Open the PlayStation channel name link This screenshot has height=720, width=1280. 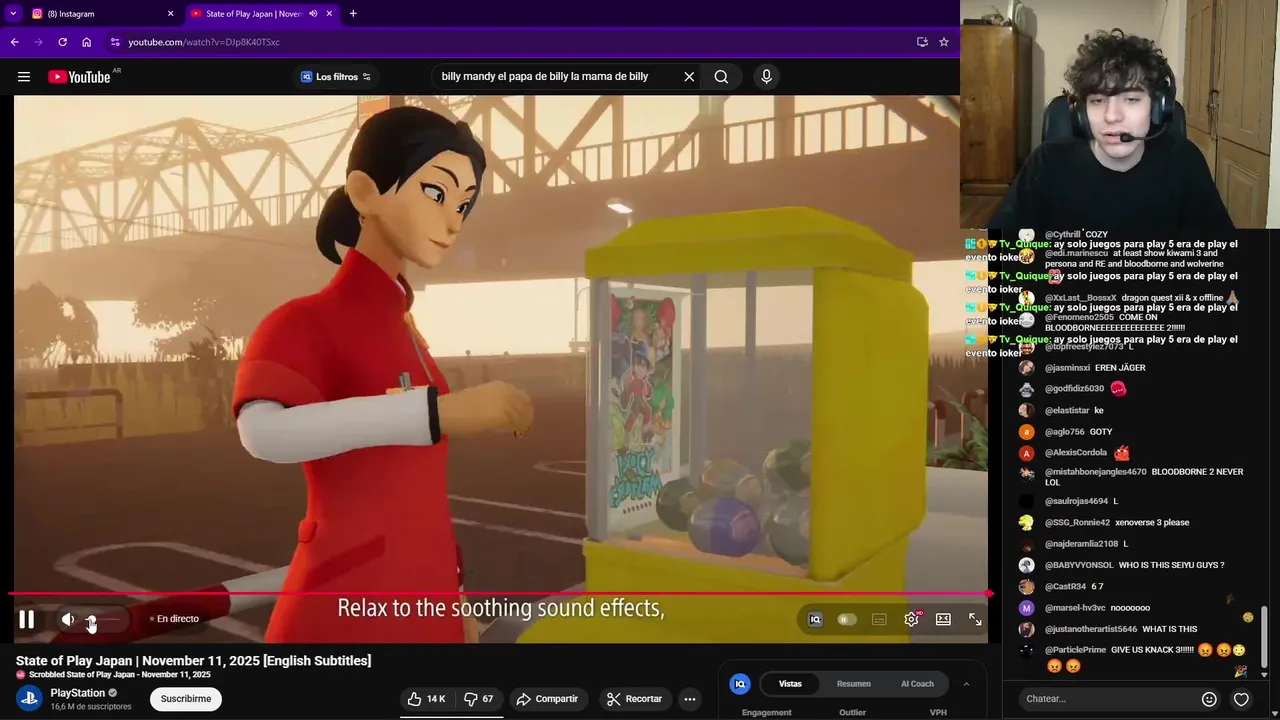click(x=78, y=693)
